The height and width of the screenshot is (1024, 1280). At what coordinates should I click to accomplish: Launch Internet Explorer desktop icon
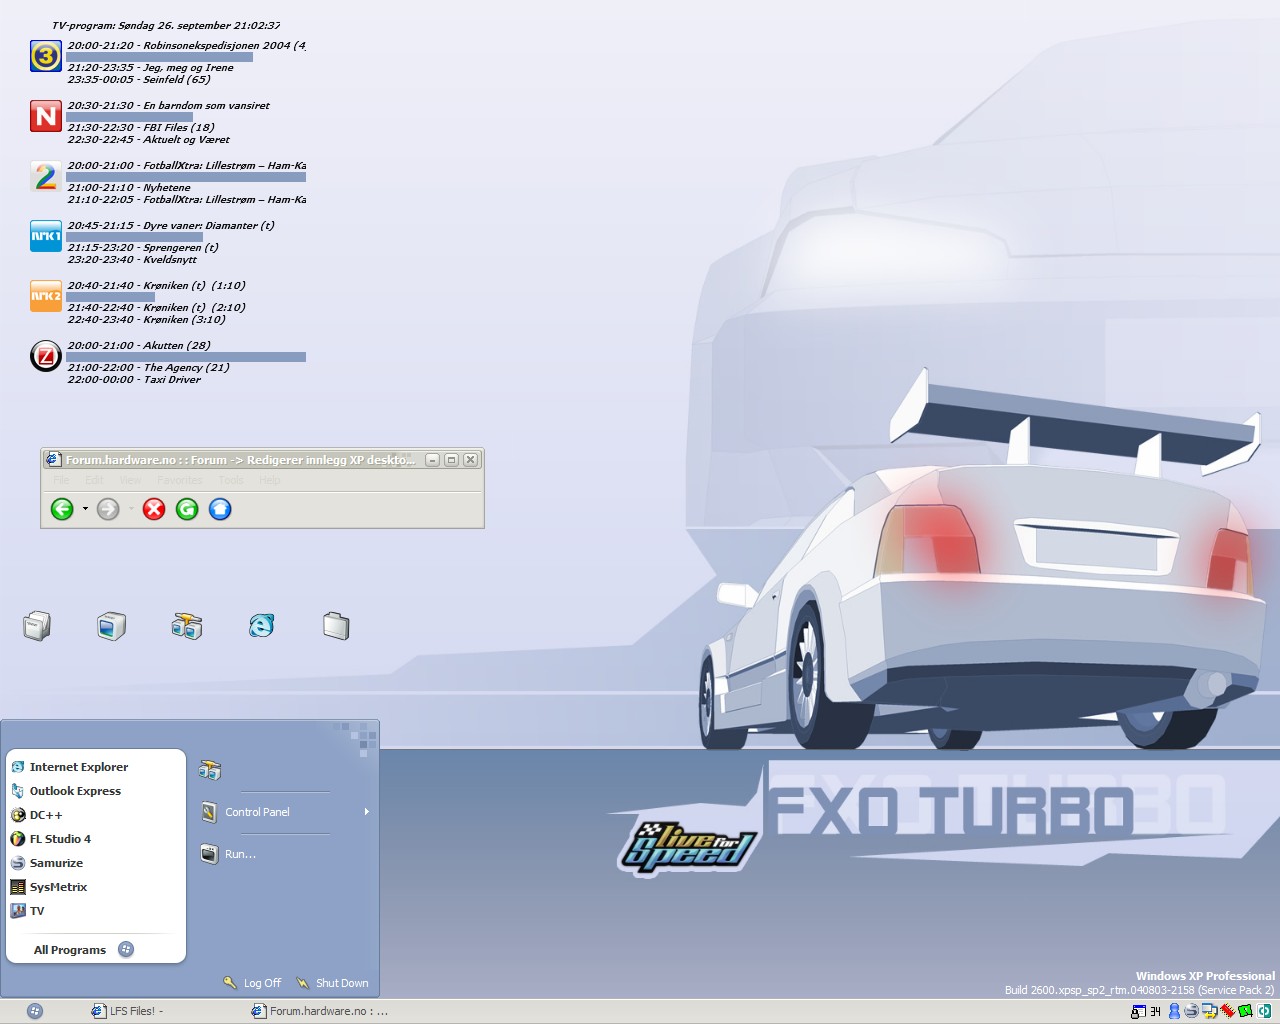(261, 626)
